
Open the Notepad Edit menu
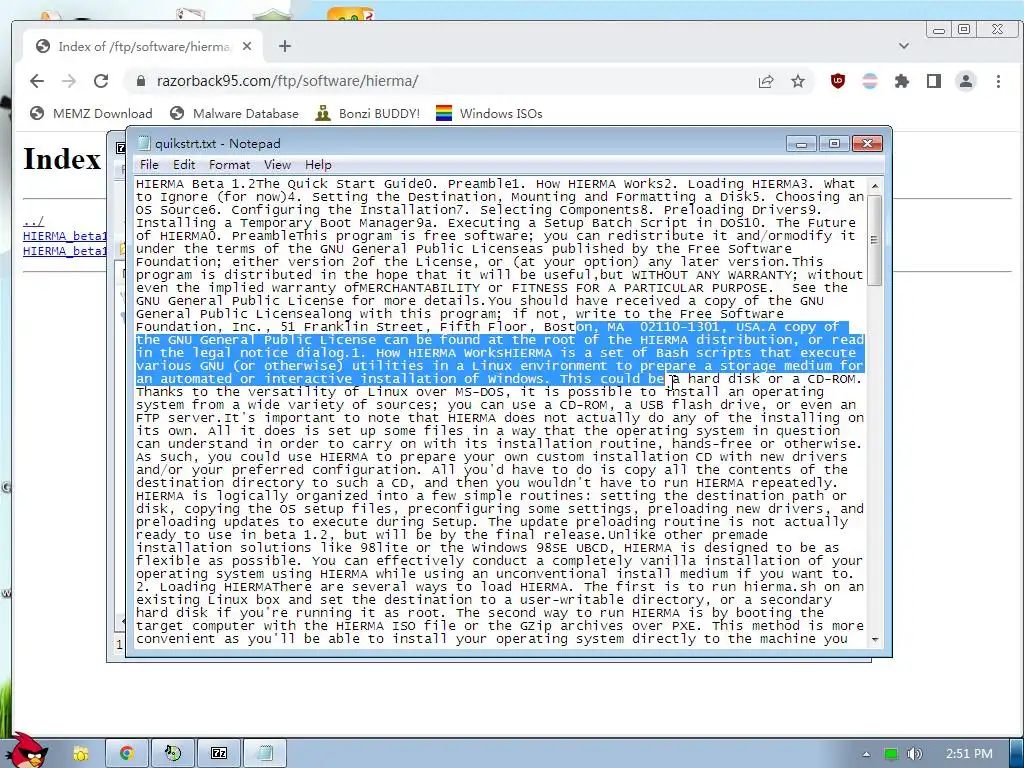tap(184, 165)
